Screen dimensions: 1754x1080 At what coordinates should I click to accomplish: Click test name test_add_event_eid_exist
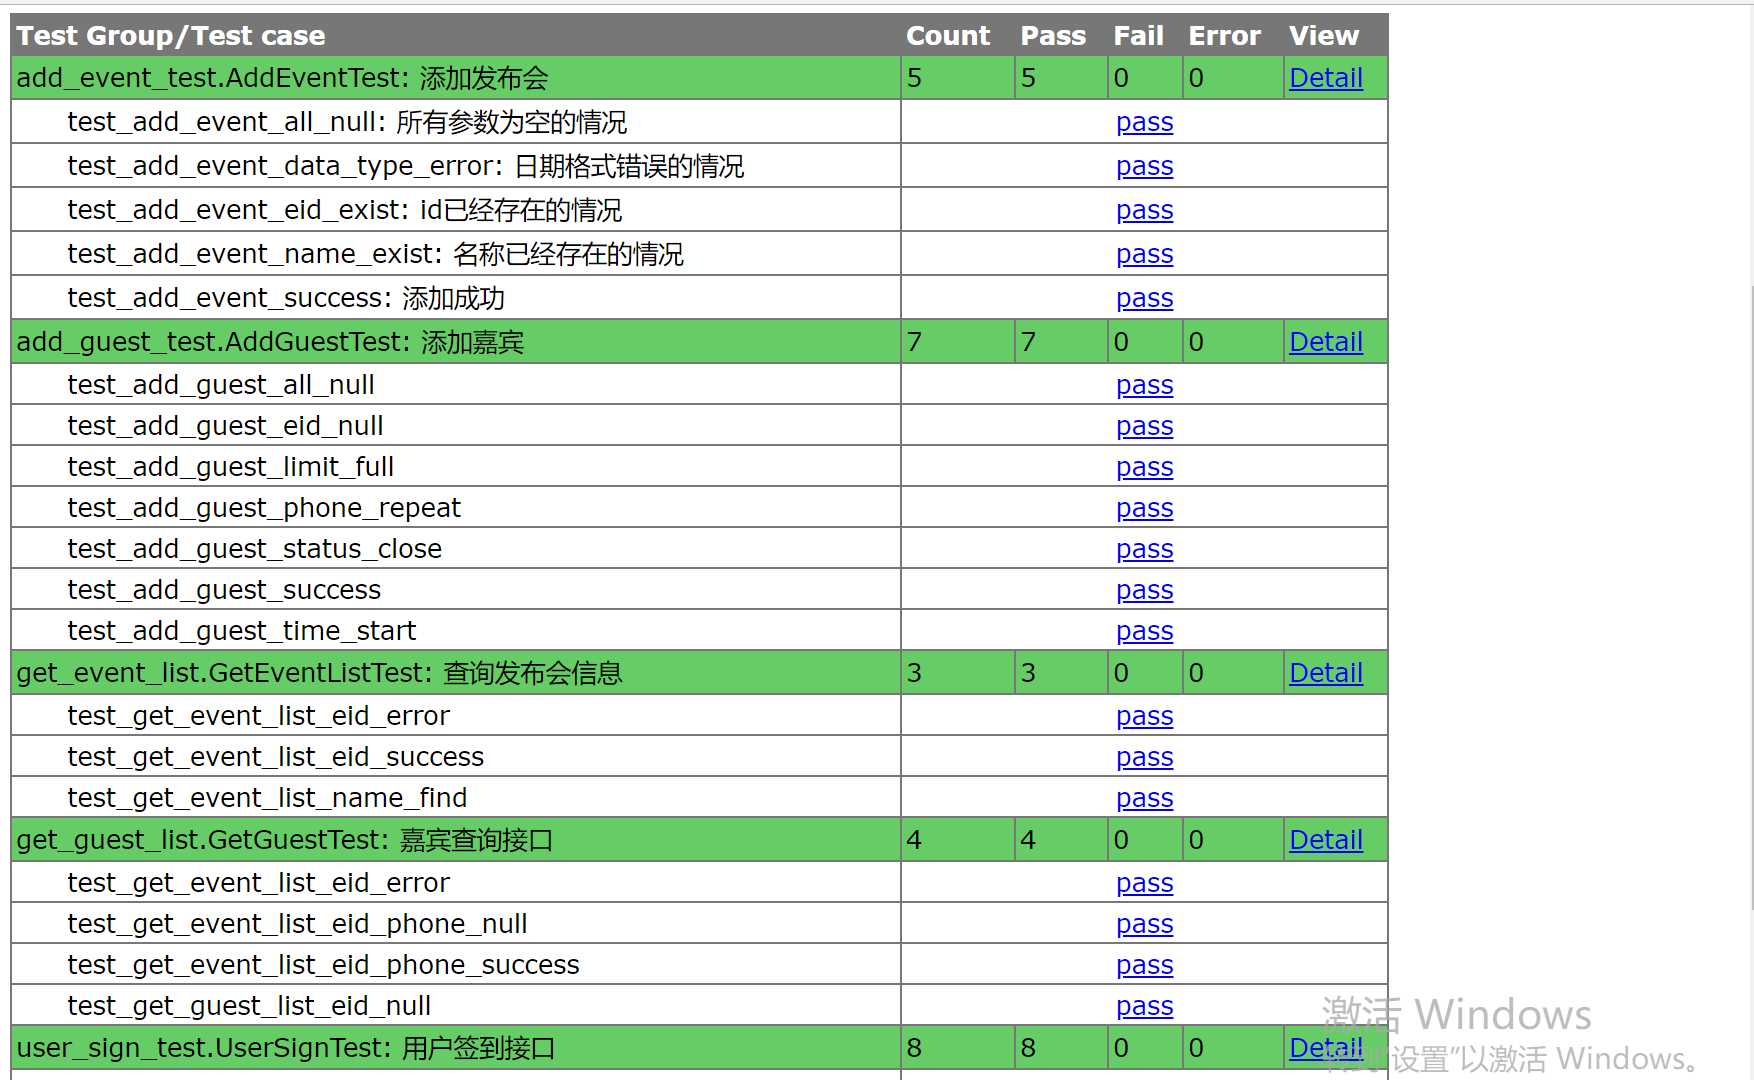345,210
